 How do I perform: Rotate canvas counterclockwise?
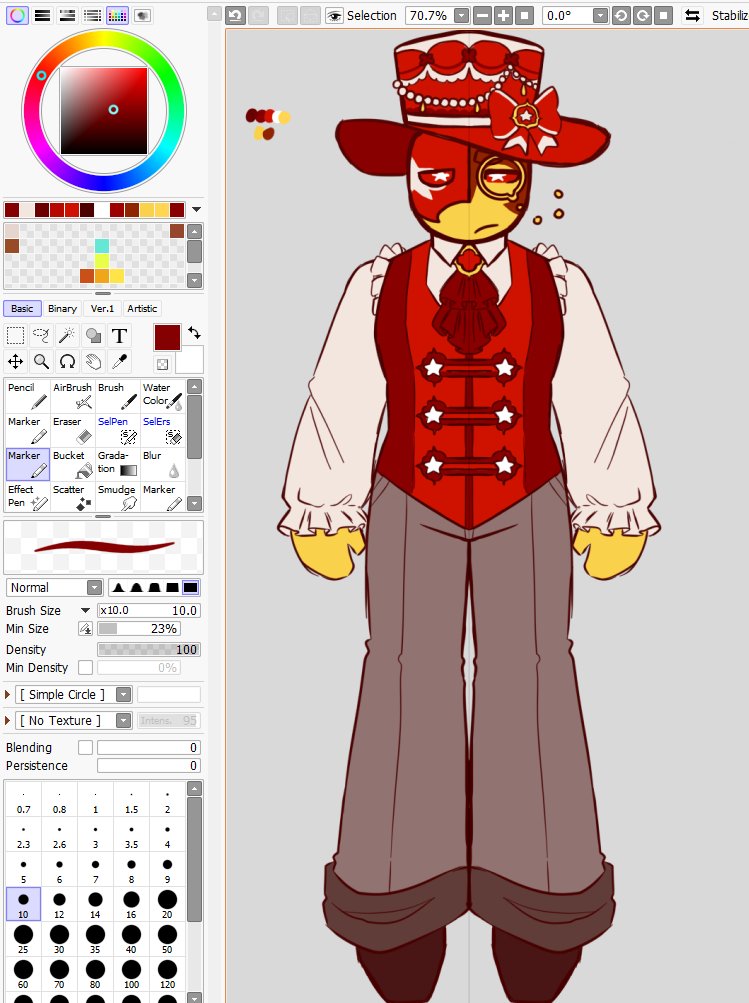[x=620, y=15]
